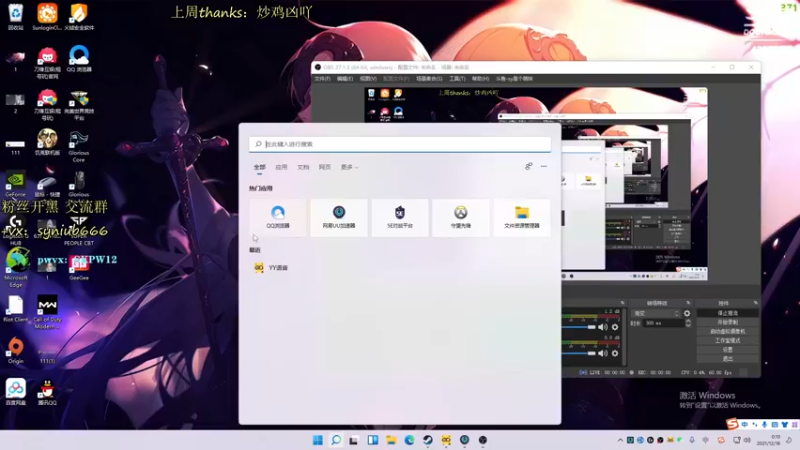Select the Recycle Bin desktop icon
Image resolution: width=800 pixels, height=450 pixels.
point(16,16)
